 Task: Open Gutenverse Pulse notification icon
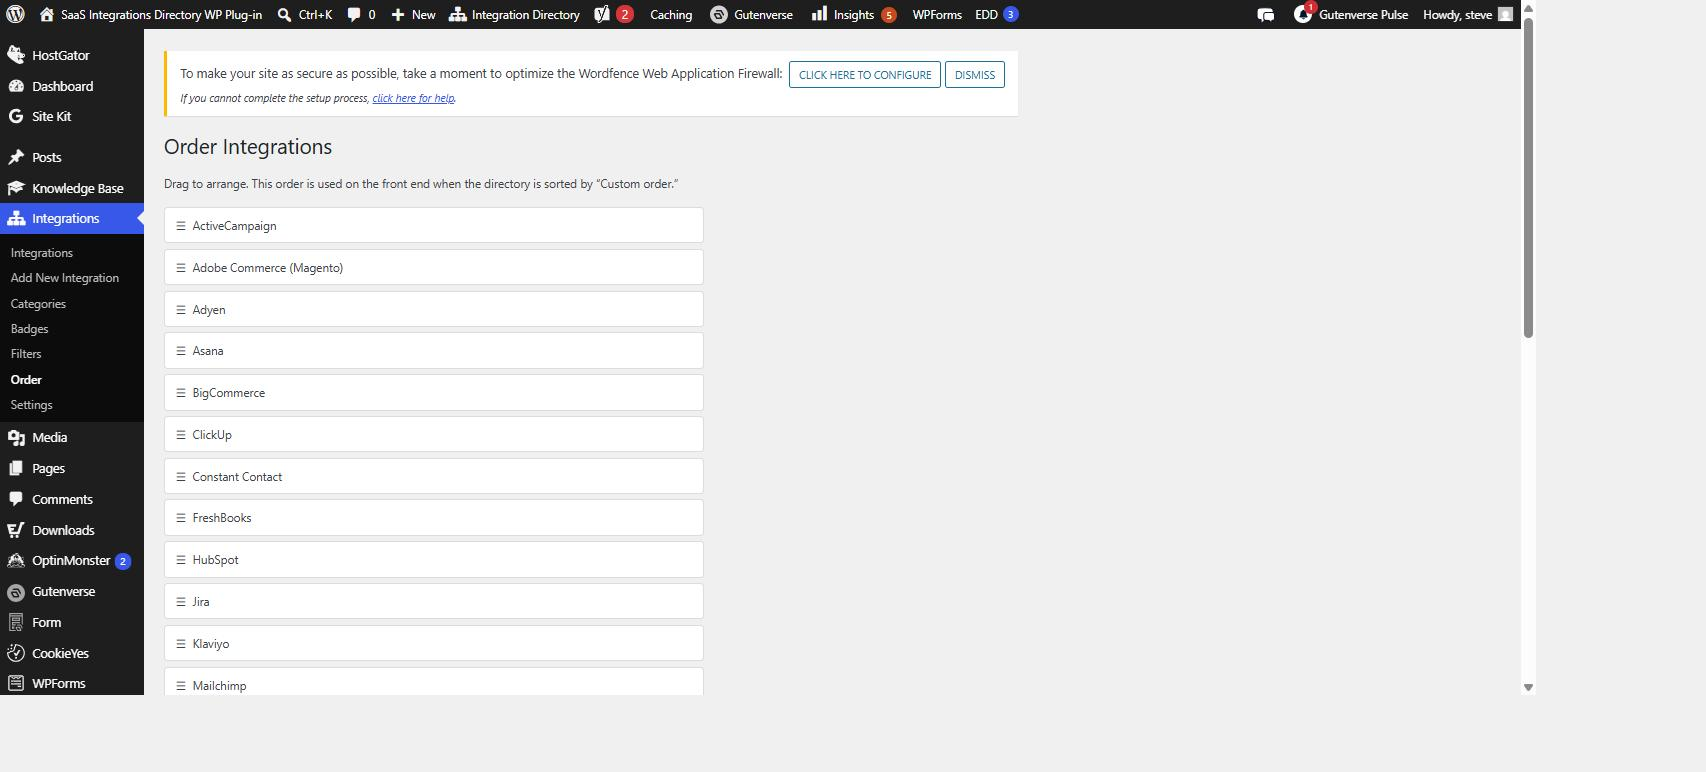pos(1302,14)
